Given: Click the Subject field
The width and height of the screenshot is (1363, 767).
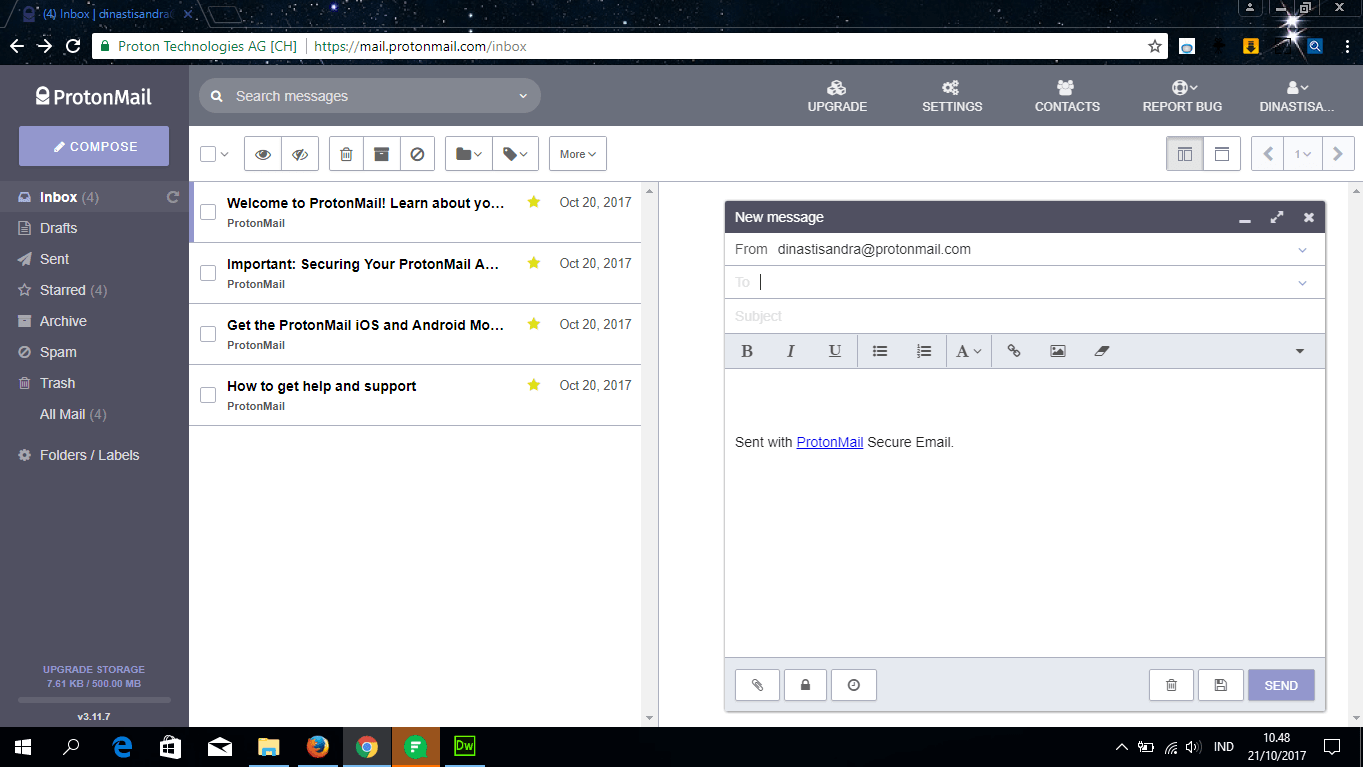Looking at the screenshot, I should coord(1025,316).
